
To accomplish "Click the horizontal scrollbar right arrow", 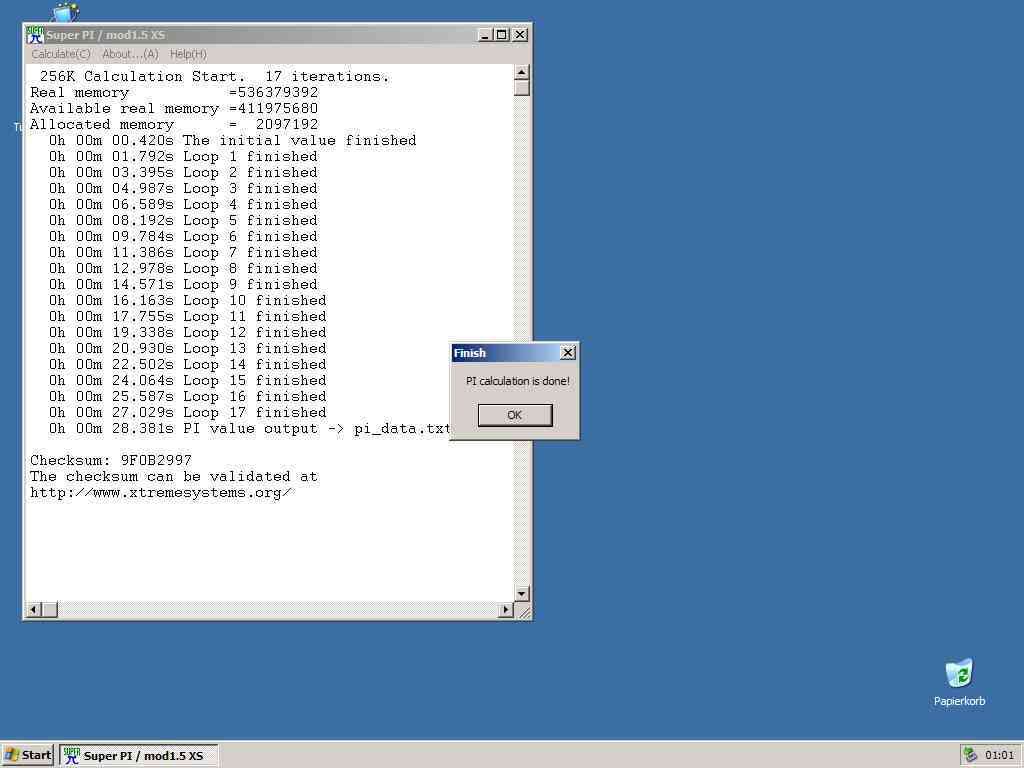I will (x=505, y=609).
